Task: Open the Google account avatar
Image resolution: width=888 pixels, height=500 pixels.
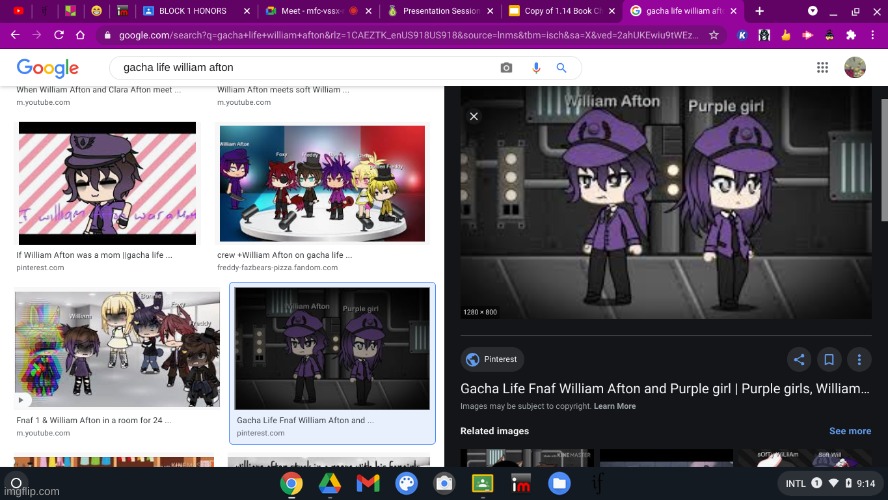Action: (x=855, y=67)
